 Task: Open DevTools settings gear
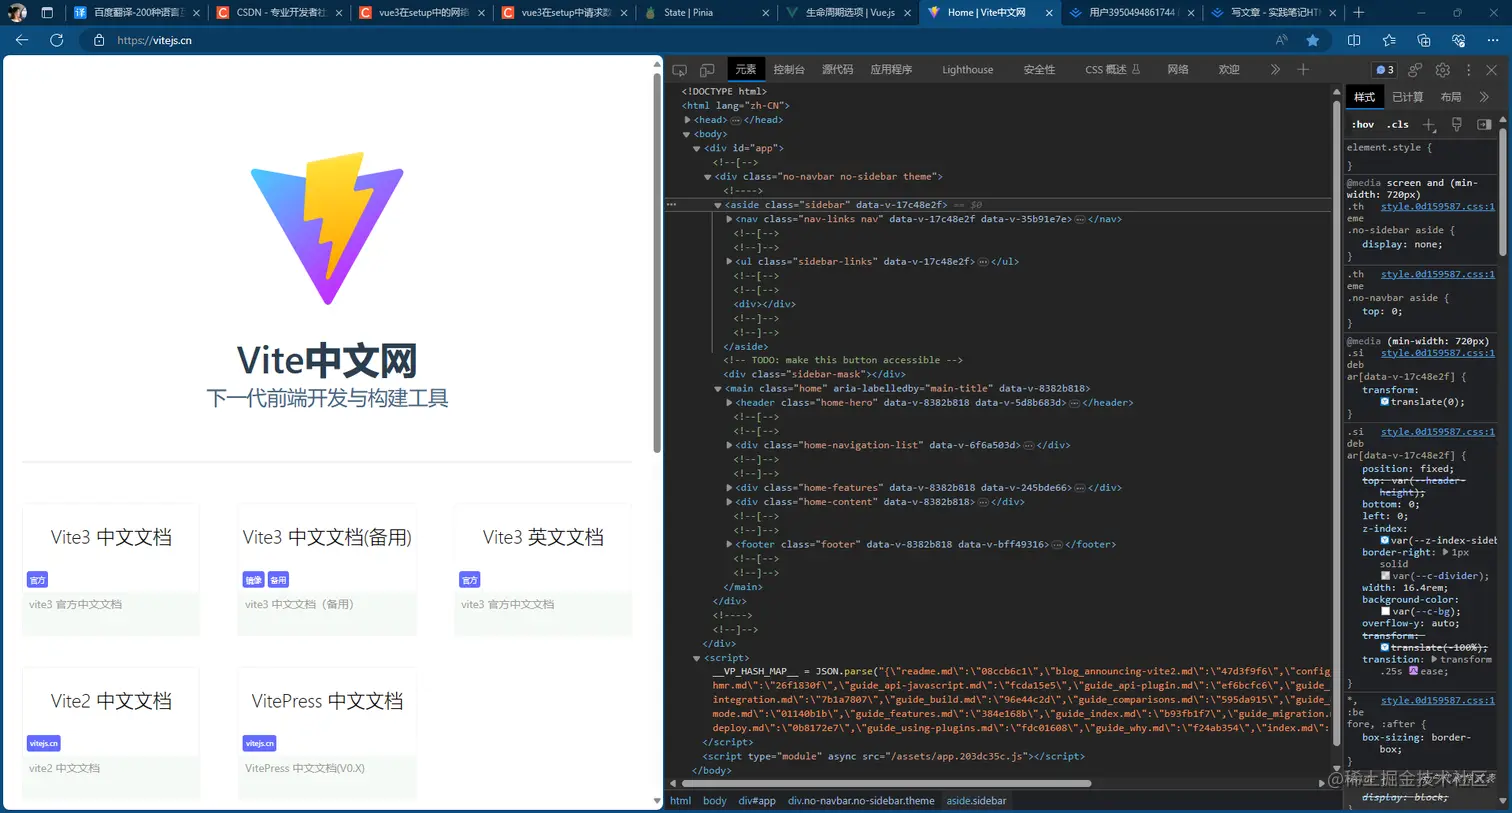(1442, 69)
